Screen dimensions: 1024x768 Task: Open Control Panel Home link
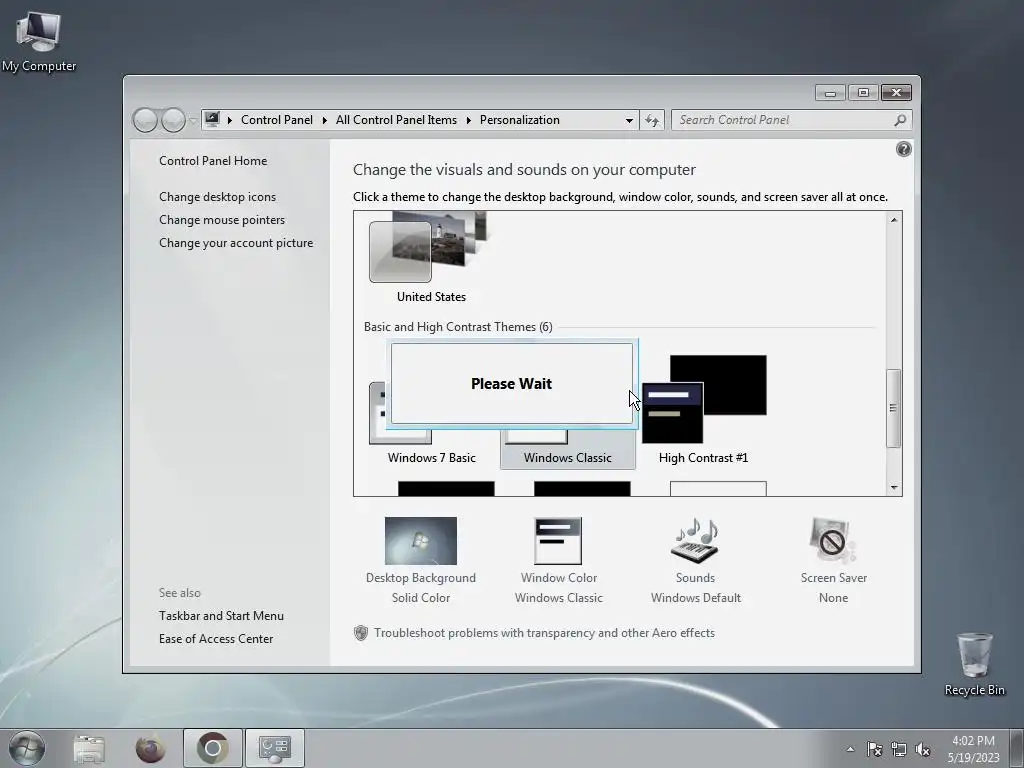pyautogui.click(x=213, y=161)
